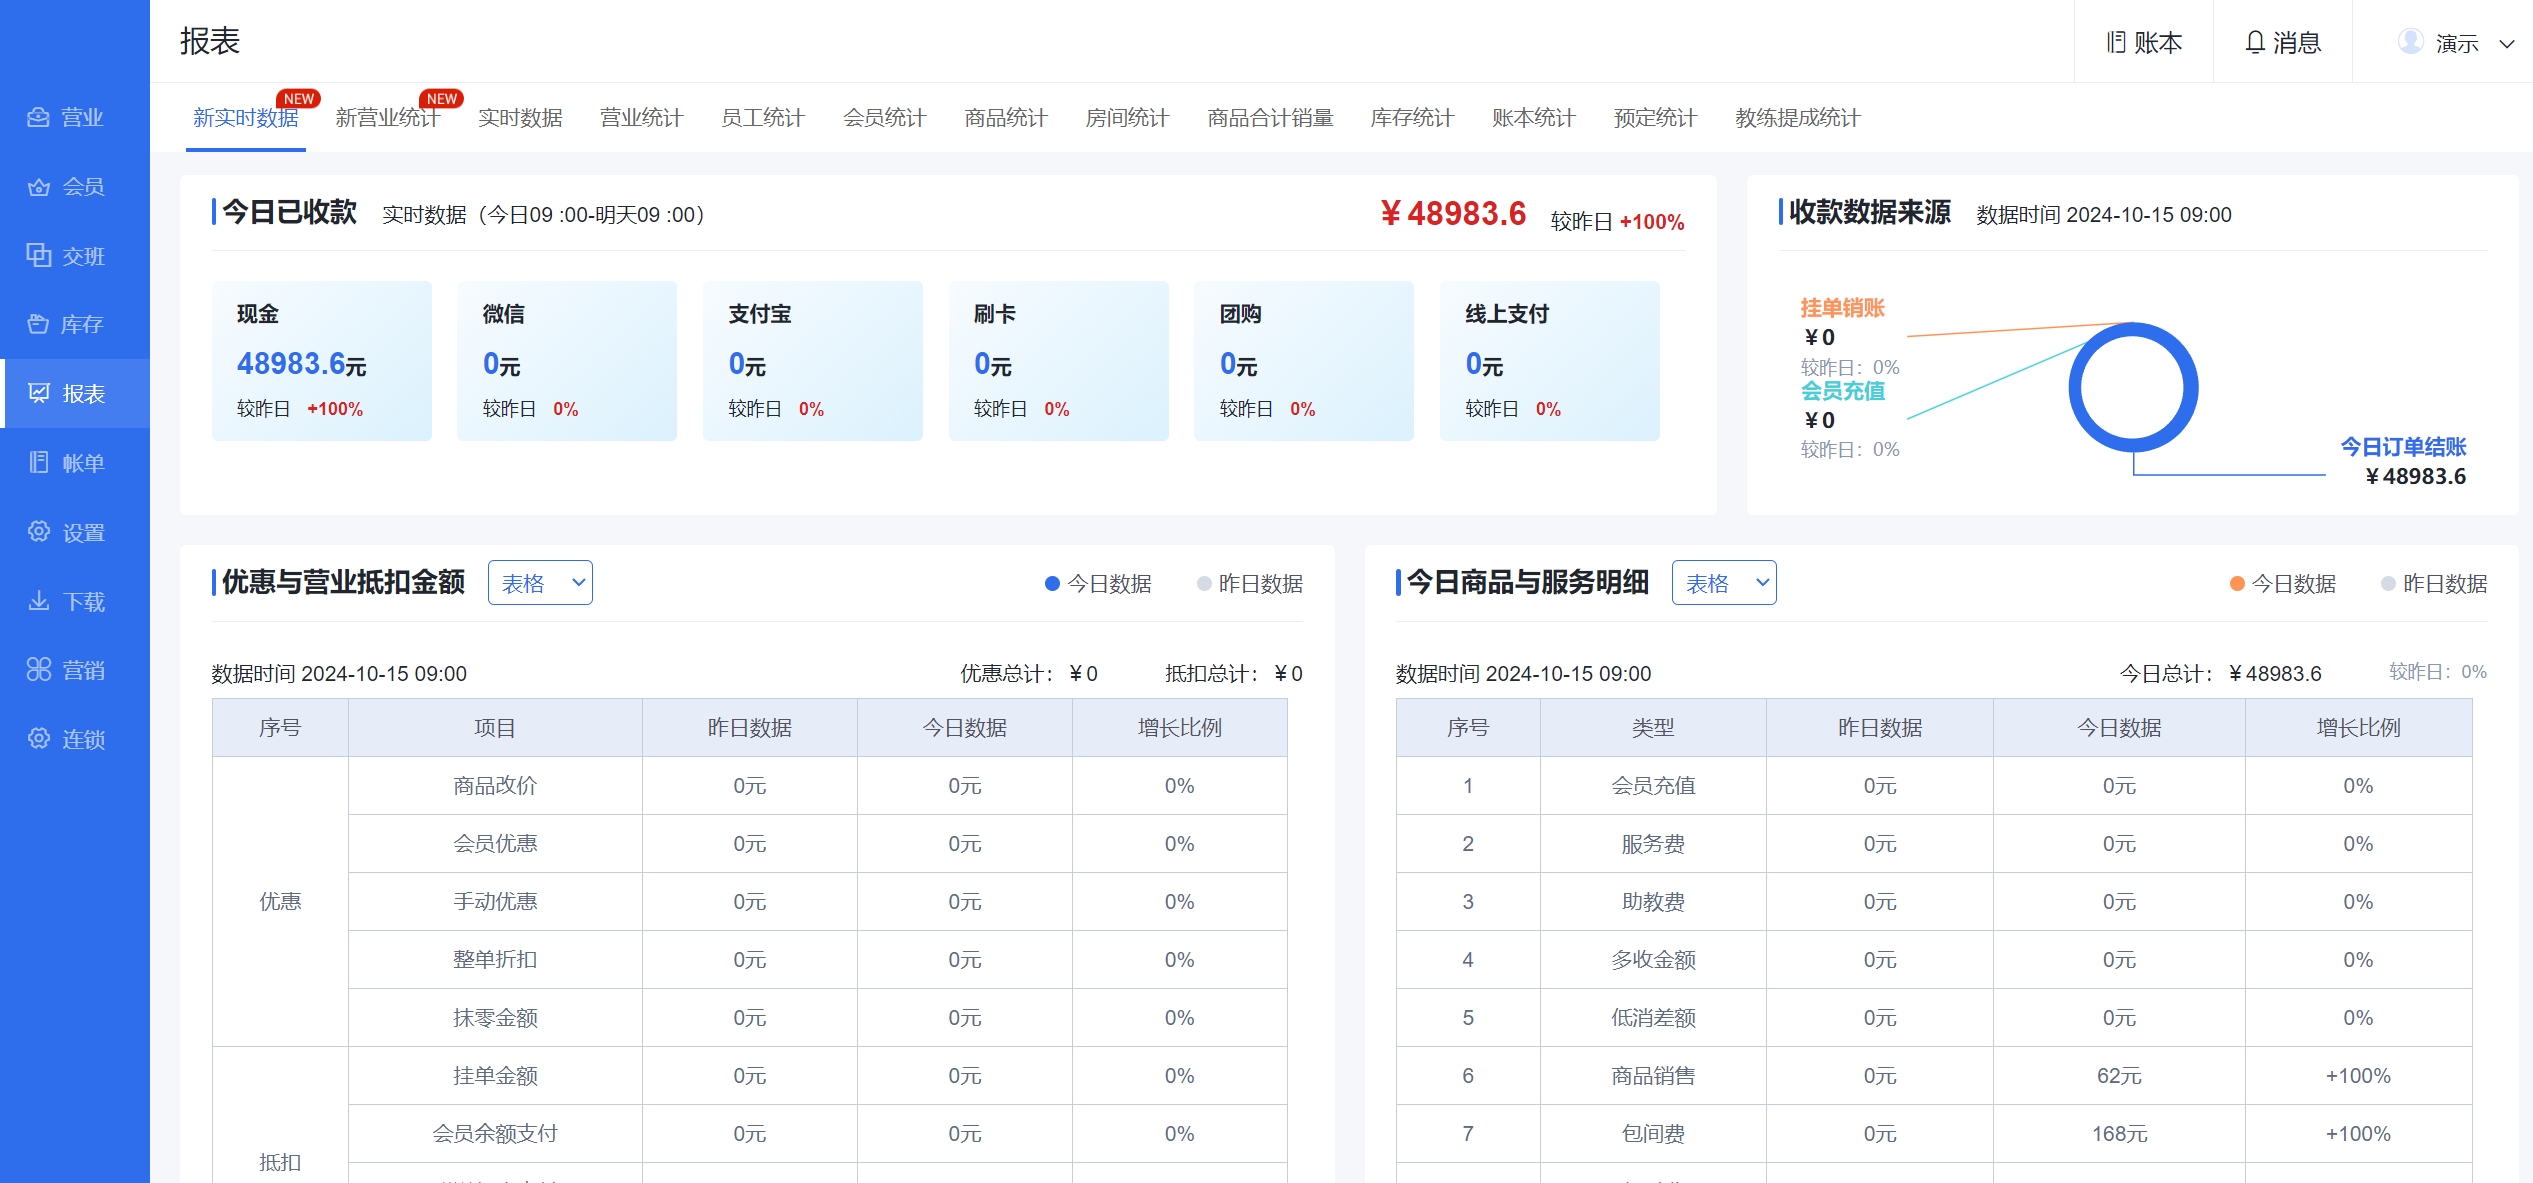Expand 表格 dropdown beside 优惠与营业抵扣金额
Image resolution: width=2533 pixels, height=1183 pixels.
pos(540,583)
